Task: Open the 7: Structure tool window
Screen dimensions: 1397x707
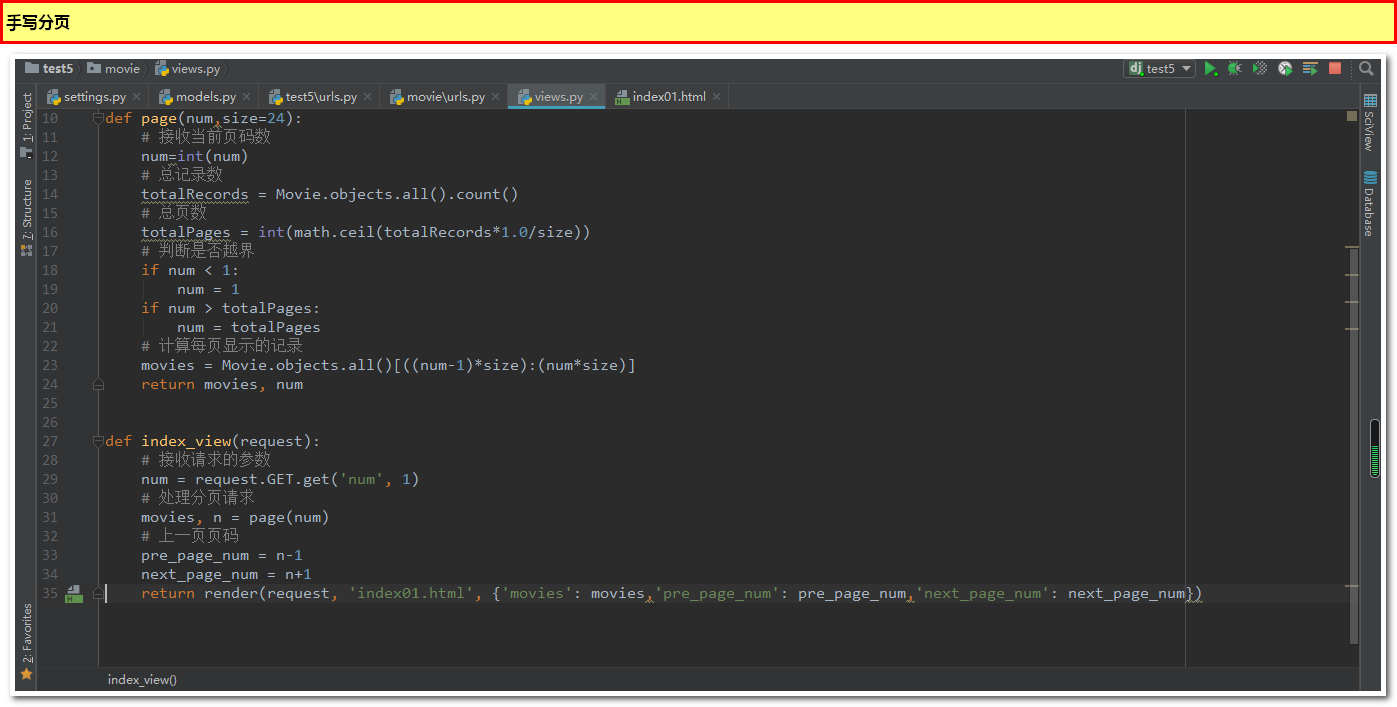Action: click(27, 217)
